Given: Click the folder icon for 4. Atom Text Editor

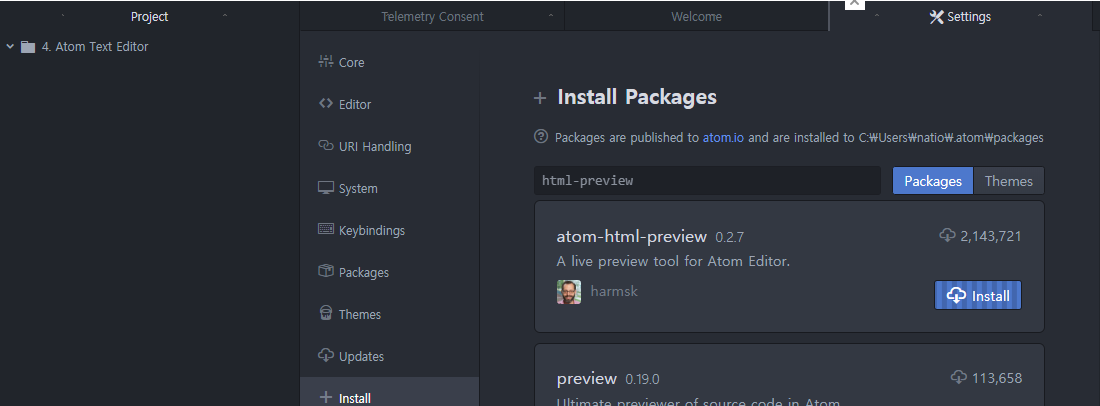Looking at the screenshot, I should (x=28, y=47).
